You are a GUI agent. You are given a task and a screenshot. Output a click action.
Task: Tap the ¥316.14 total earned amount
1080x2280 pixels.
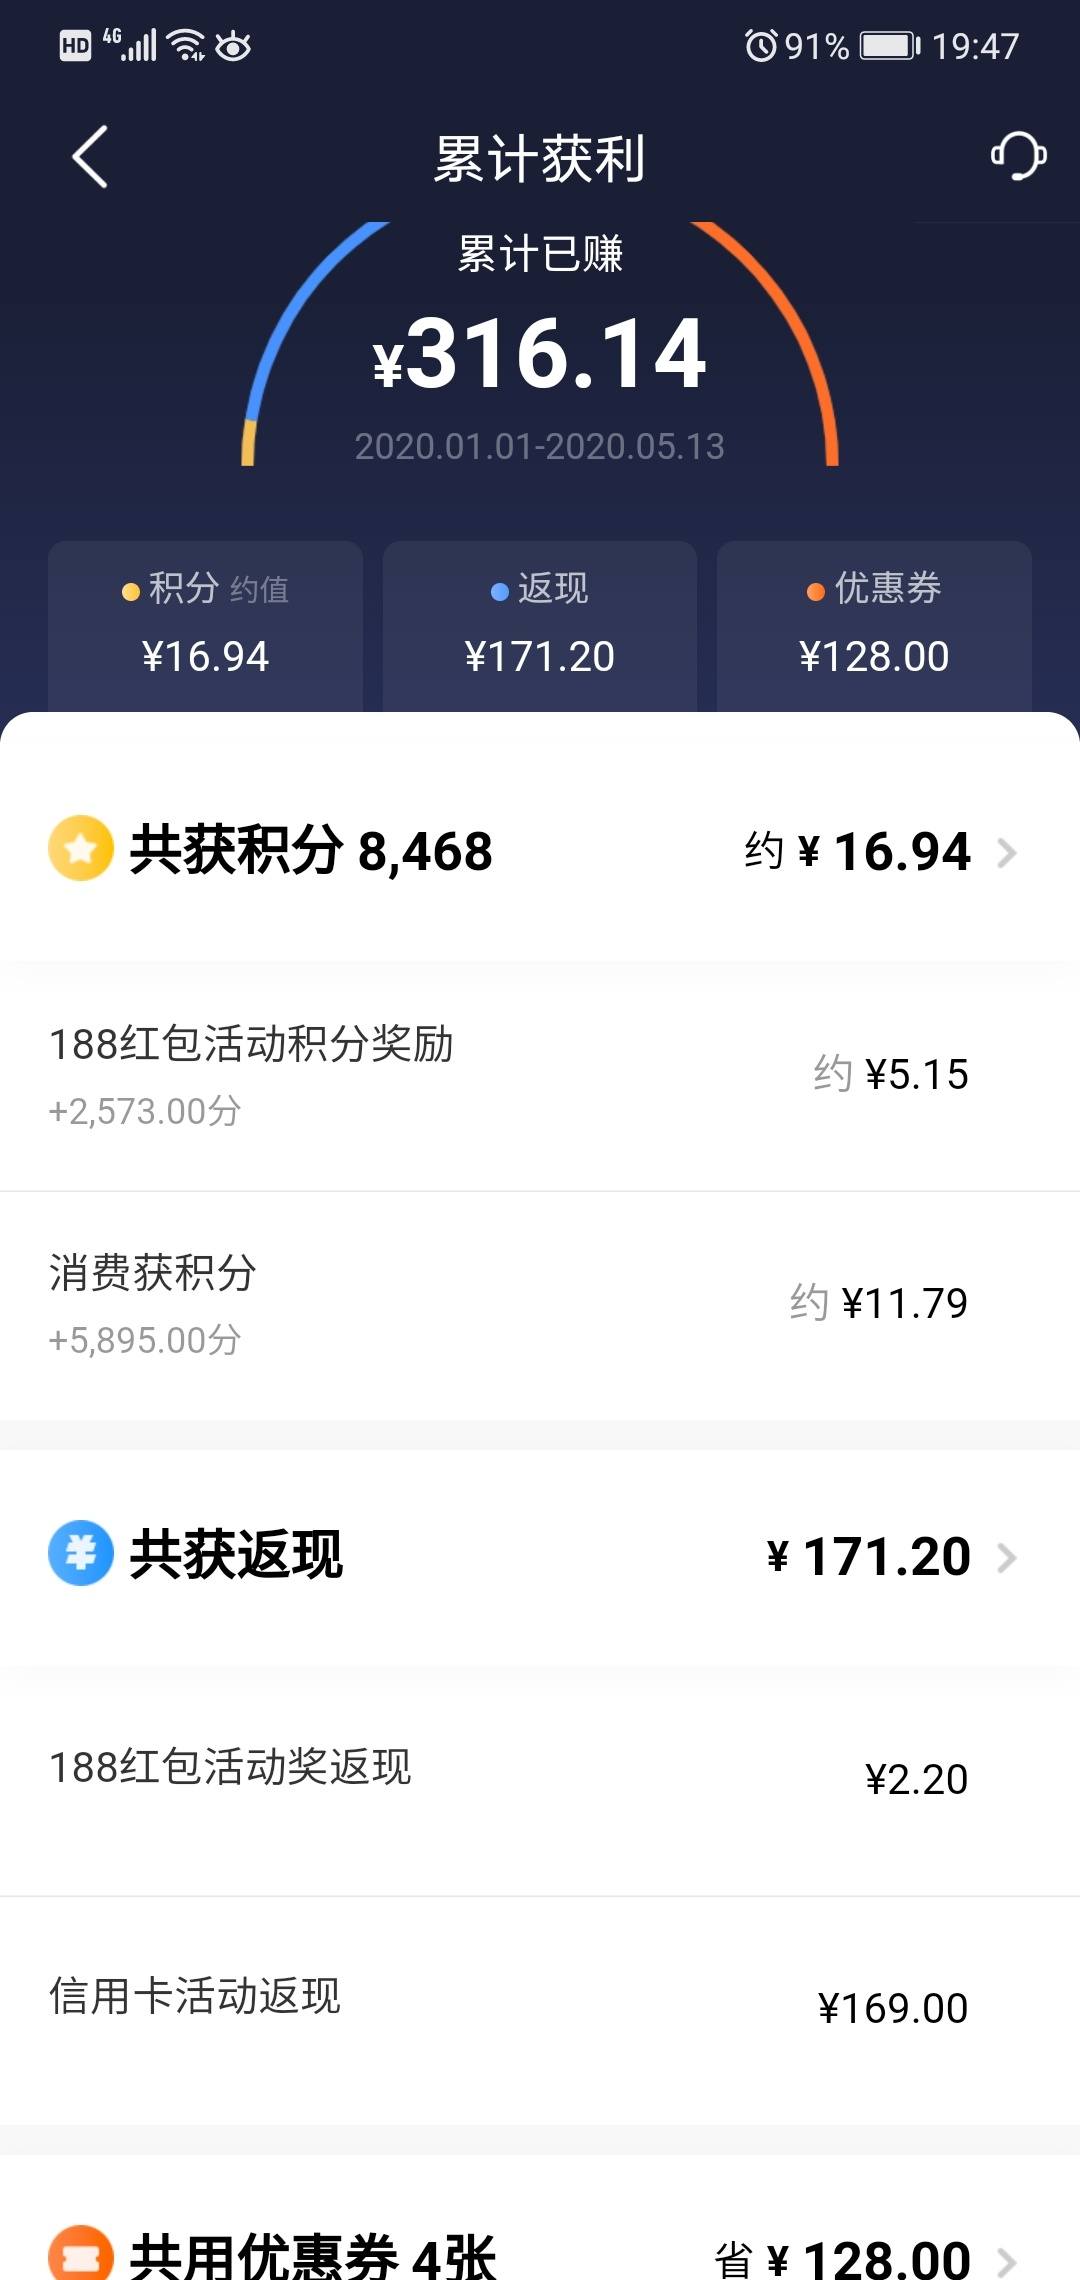point(540,353)
